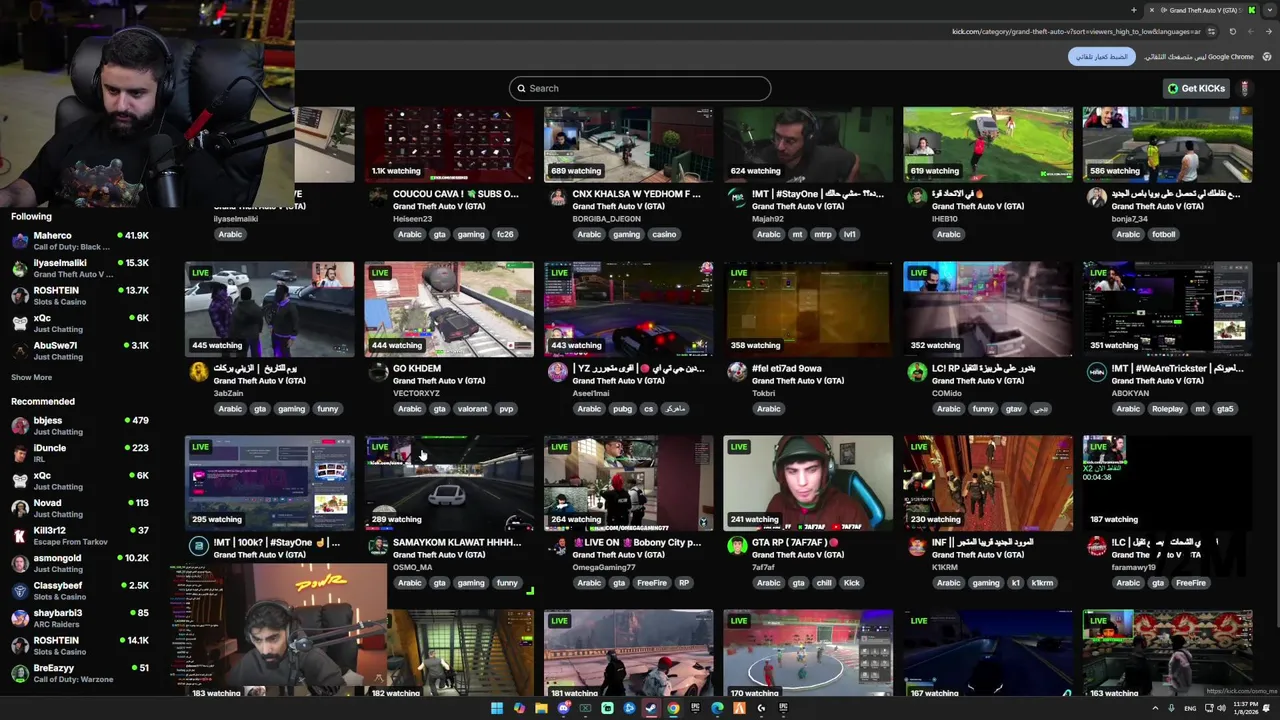Open Kill3r12's avatar in Recommended list

[x=20, y=536]
